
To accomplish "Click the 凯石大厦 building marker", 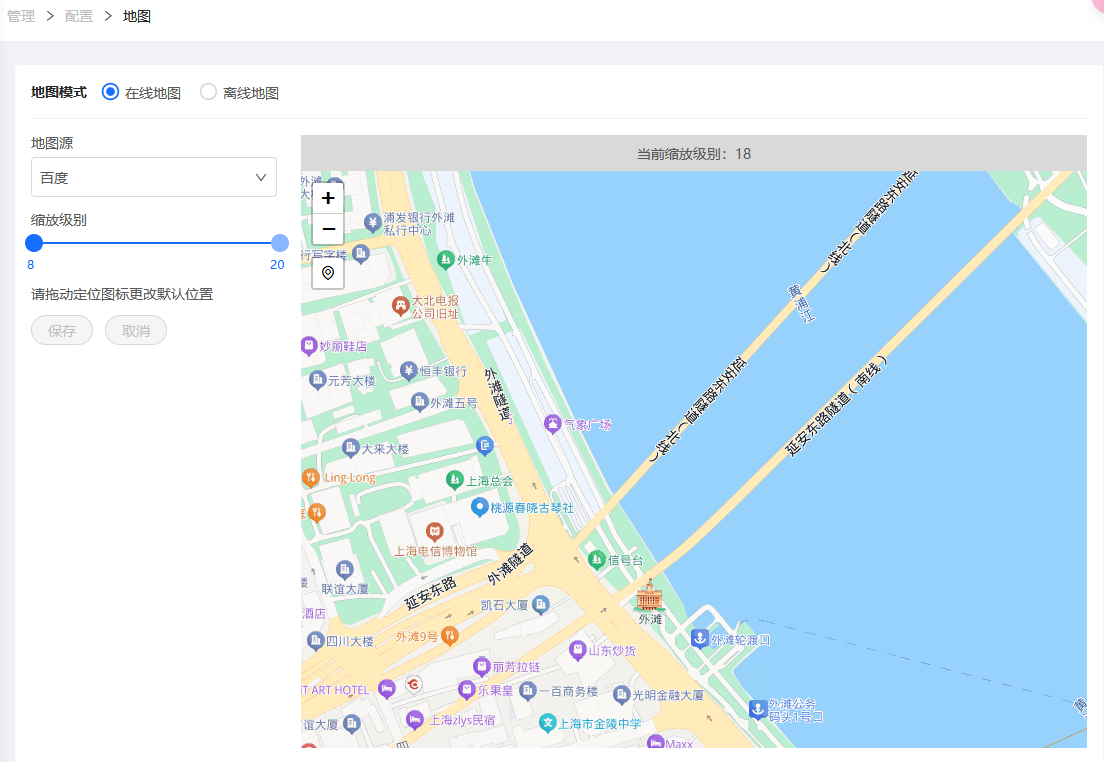I will 541,604.
